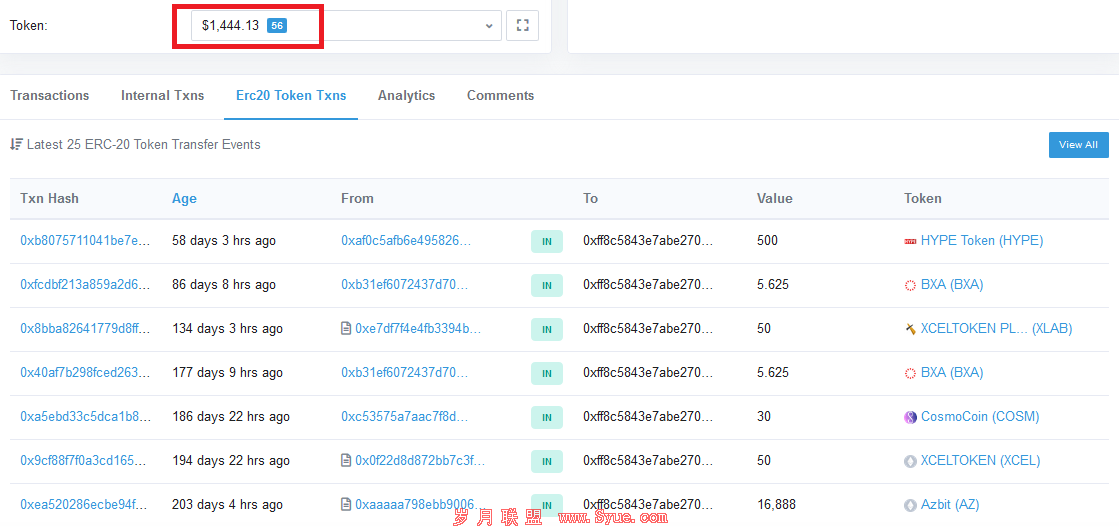Image resolution: width=1119 pixels, height=527 pixels.
Task: Click the value 500 in HYPE row
Action: (767, 241)
